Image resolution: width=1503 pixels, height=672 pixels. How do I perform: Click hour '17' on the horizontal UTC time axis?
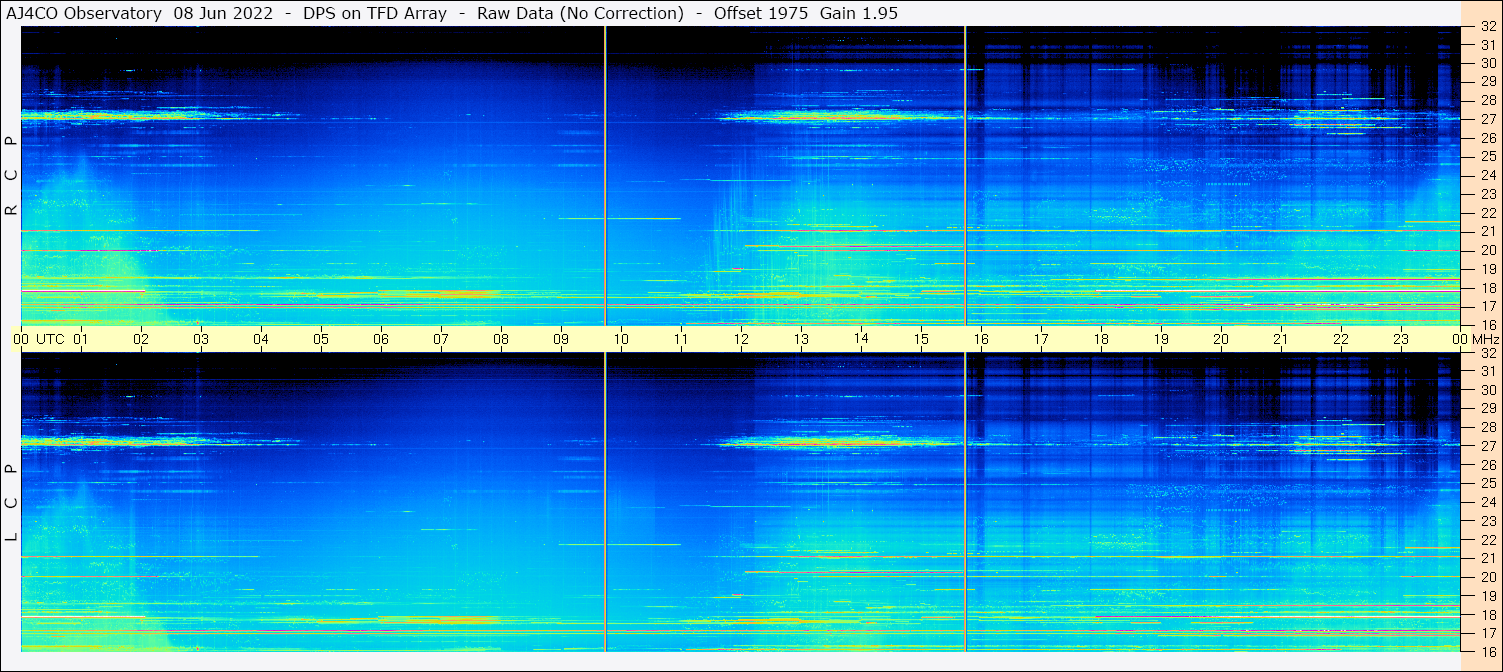[x=1041, y=339]
